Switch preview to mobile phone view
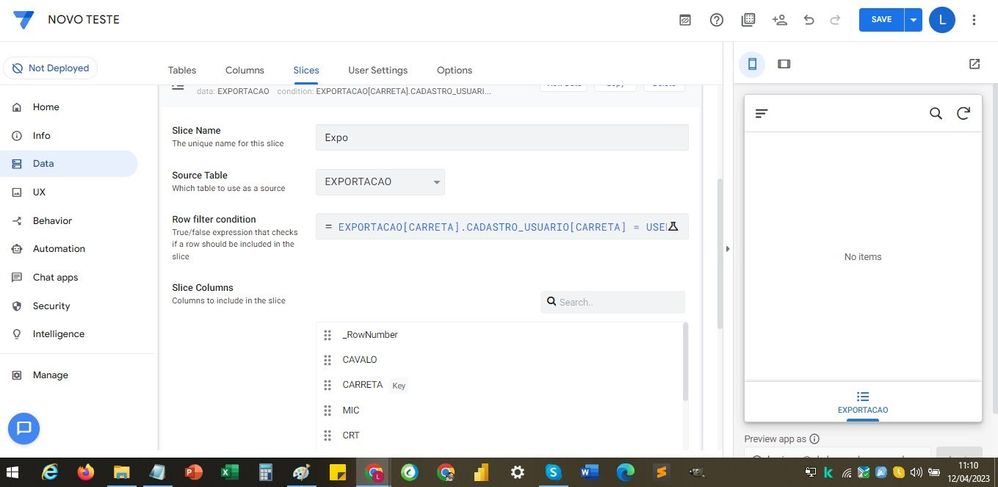 [x=752, y=64]
